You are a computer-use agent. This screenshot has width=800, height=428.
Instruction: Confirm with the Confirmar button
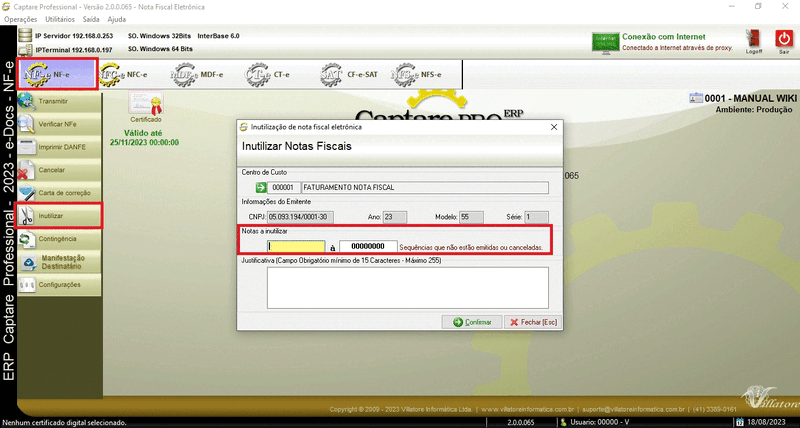click(x=472, y=322)
